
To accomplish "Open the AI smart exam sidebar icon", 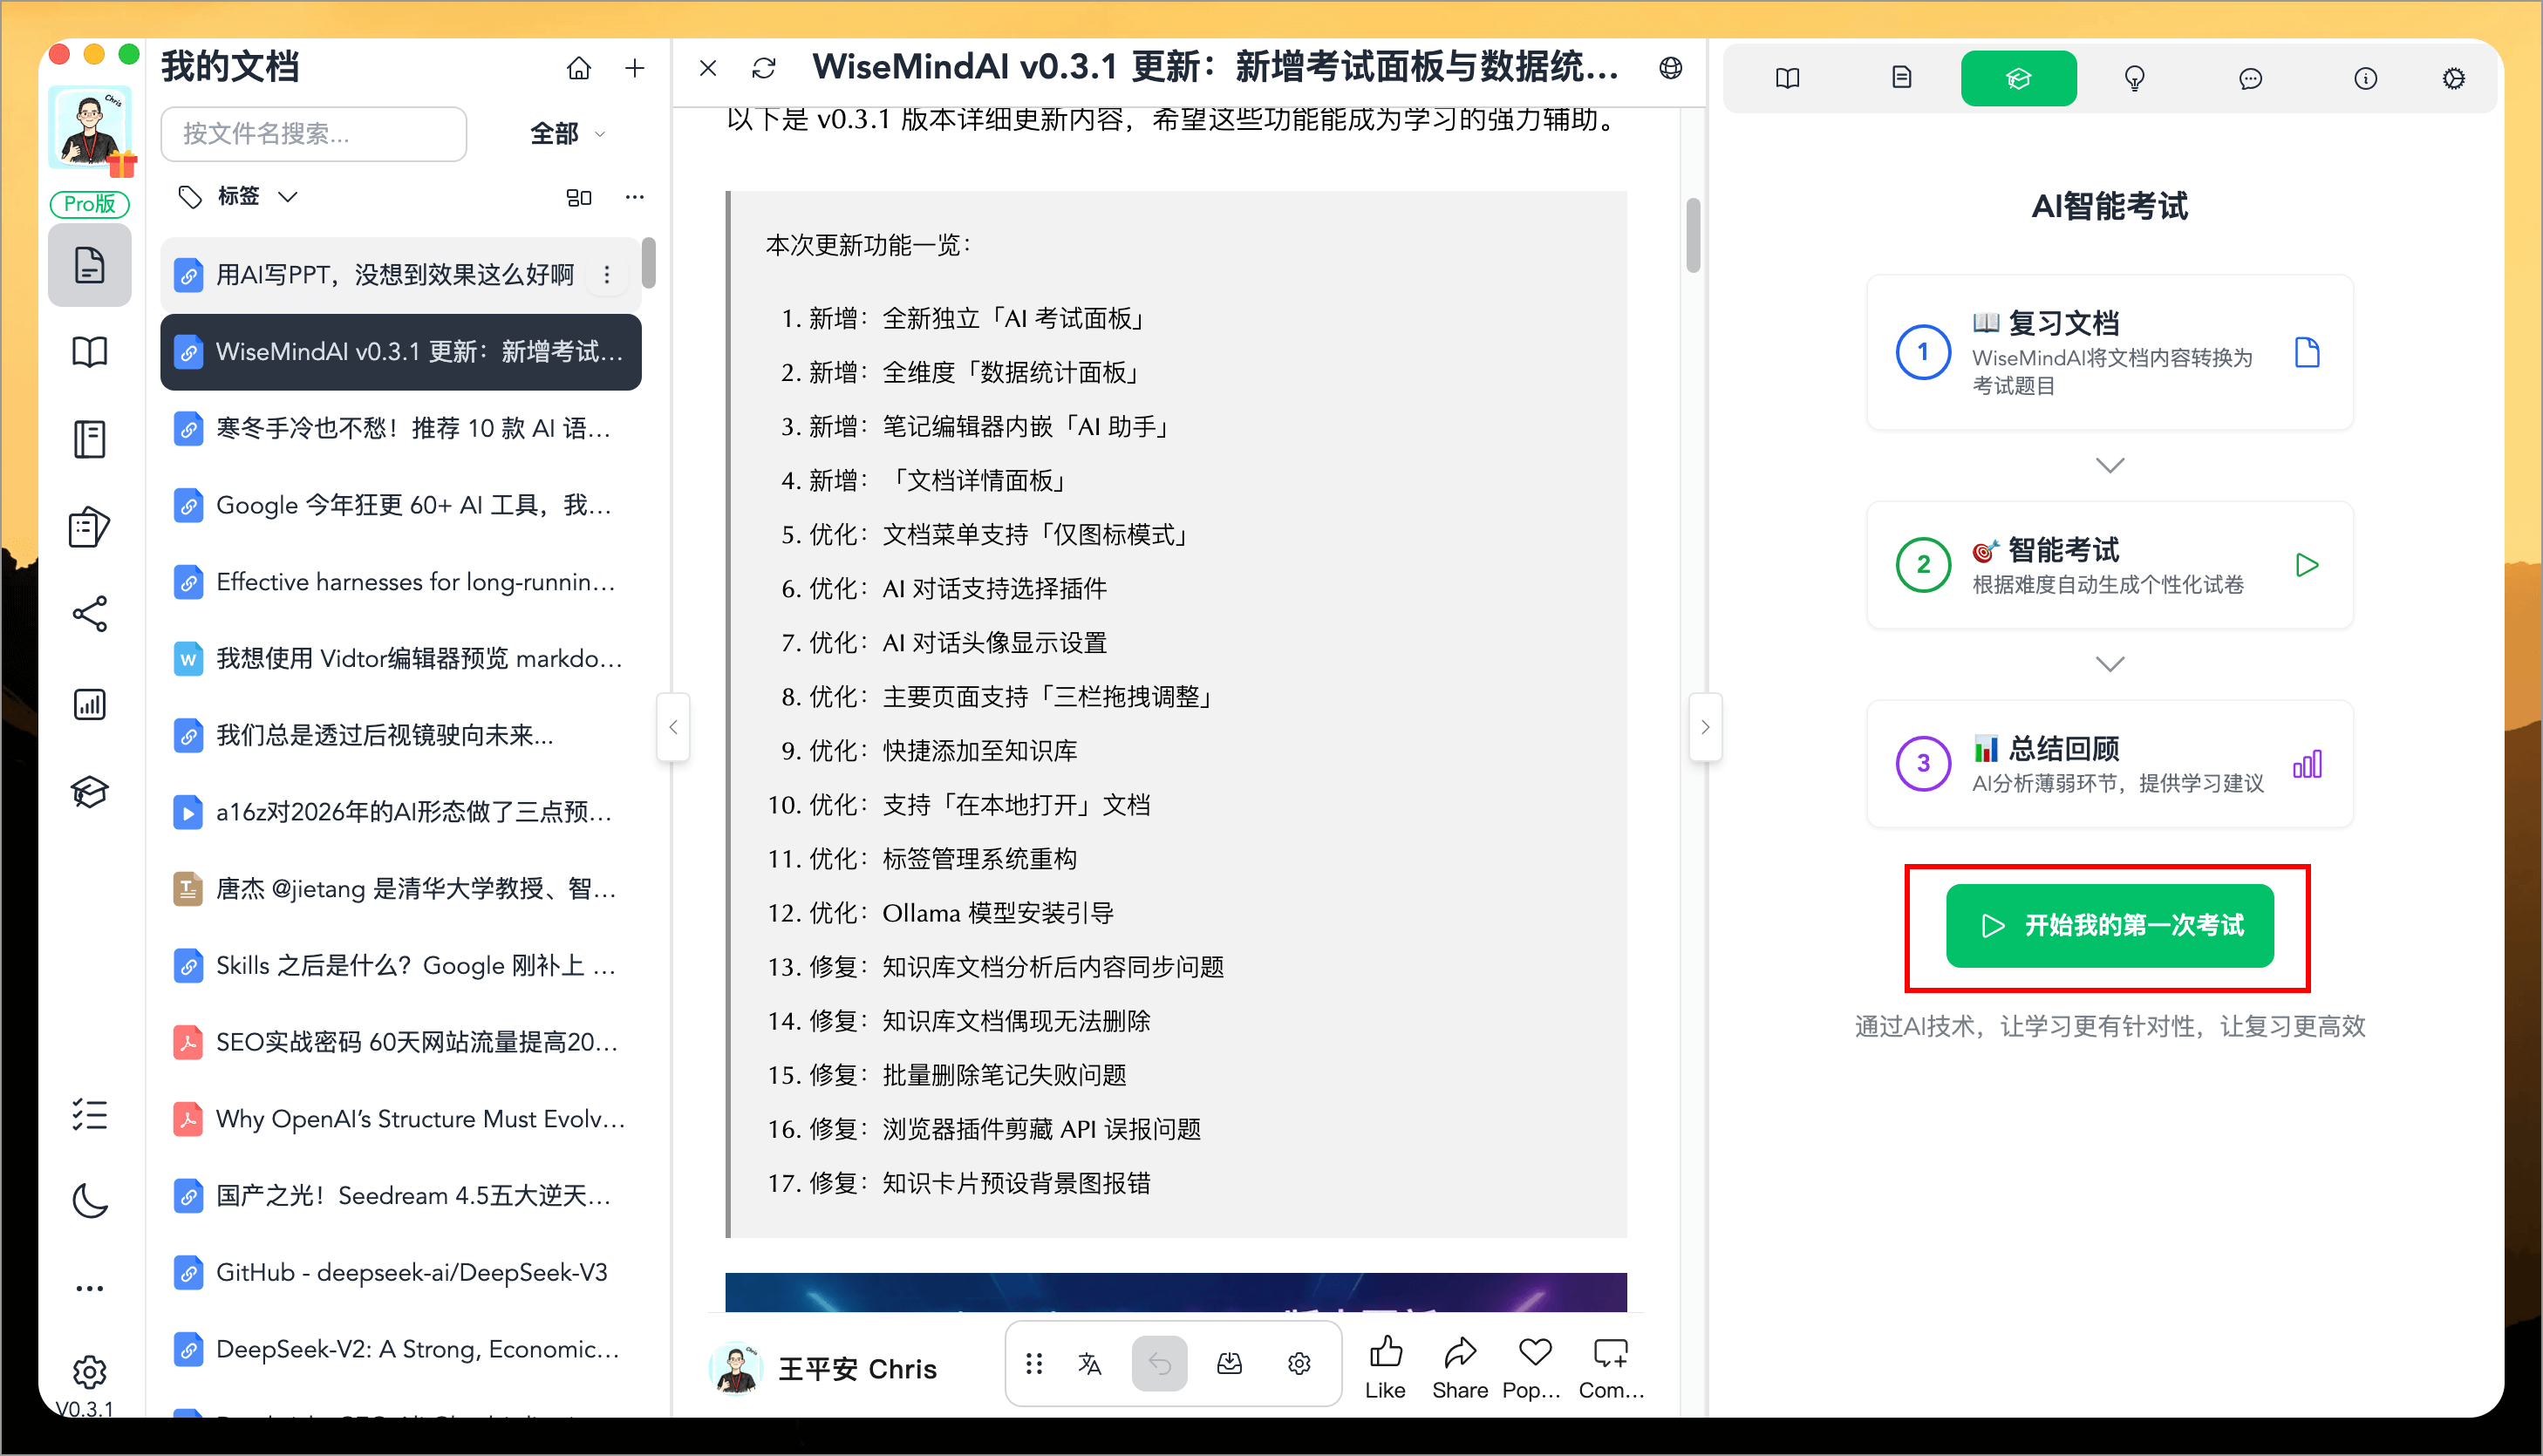I will click(x=90, y=792).
